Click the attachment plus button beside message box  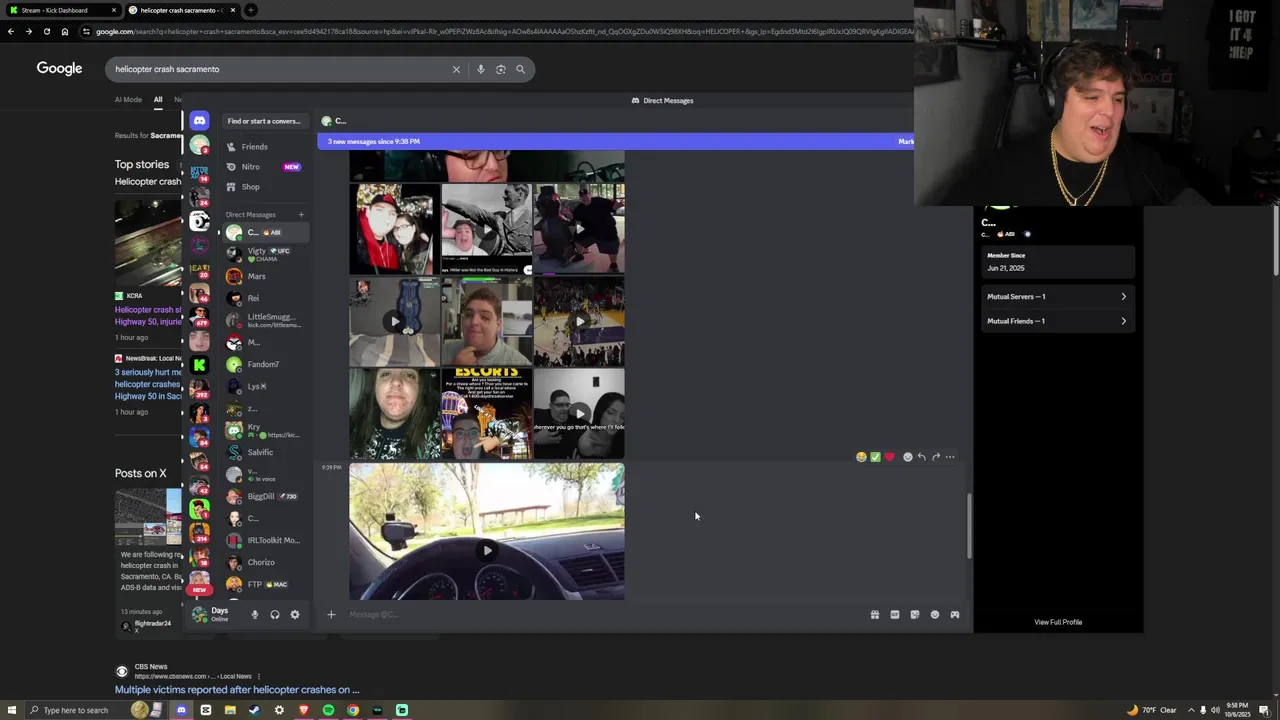tap(331, 615)
